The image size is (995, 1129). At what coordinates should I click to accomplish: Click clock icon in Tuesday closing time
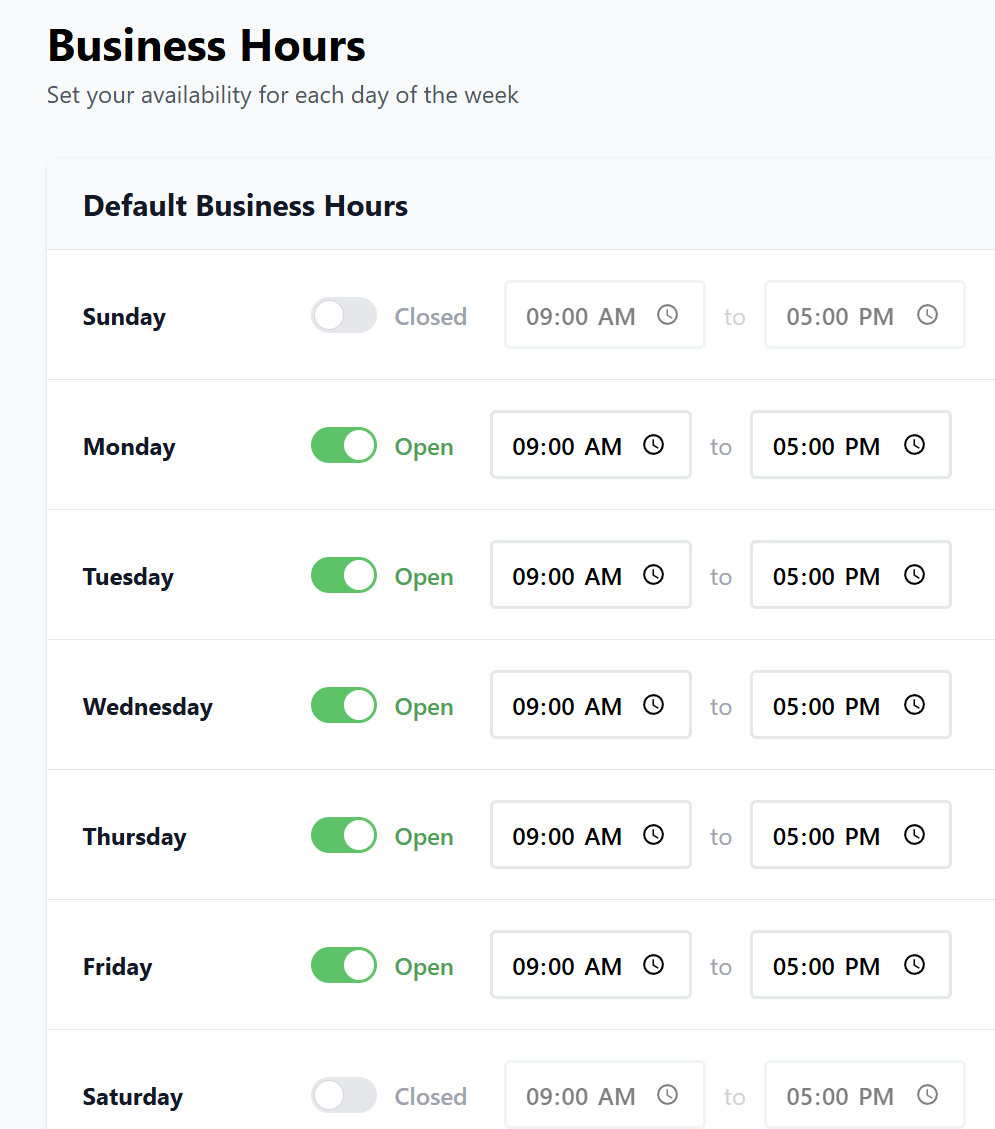coord(914,575)
